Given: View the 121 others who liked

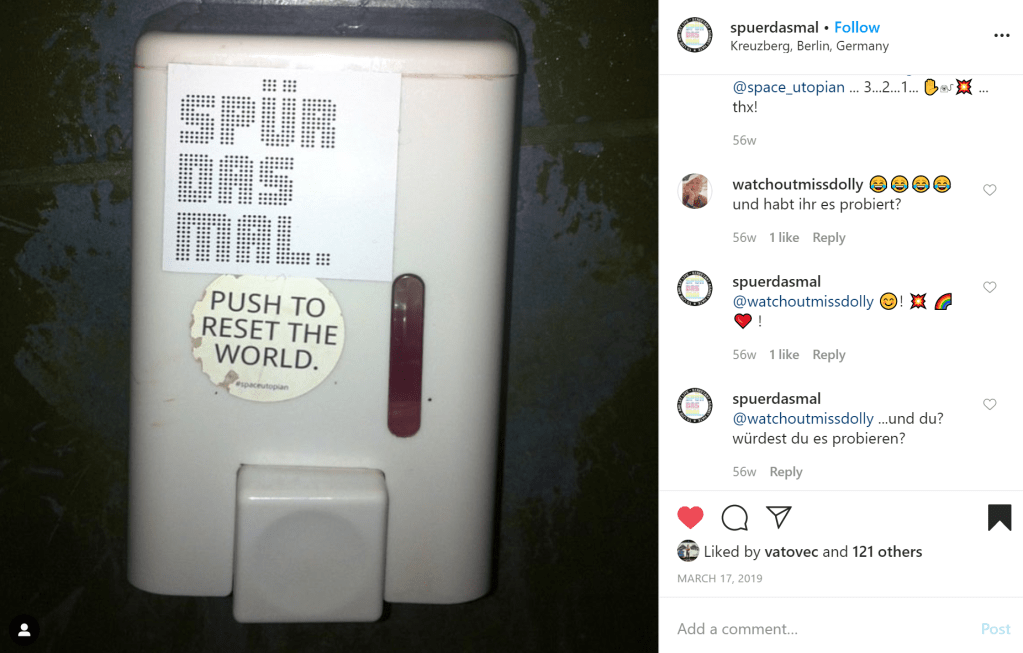Looking at the screenshot, I should [x=887, y=552].
